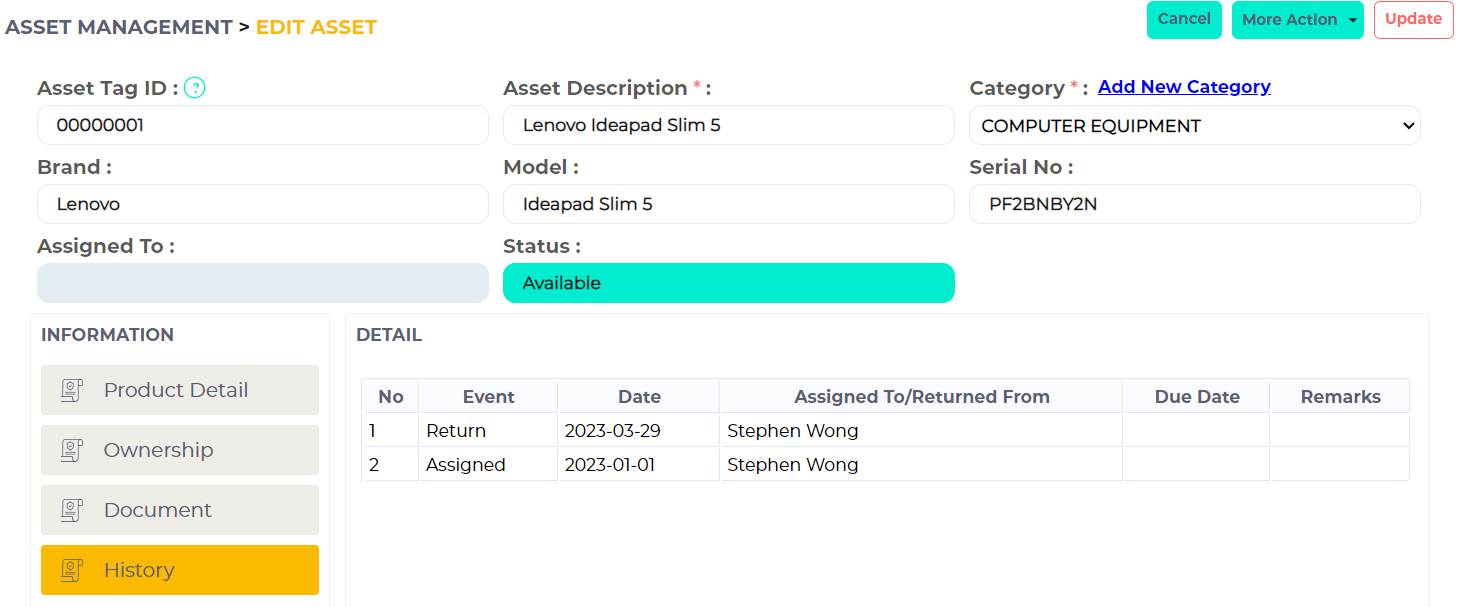Image resolution: width=1459 pixels, height=607 pixels.
Task: Click the Serial No field
Action: (1194, 204)
